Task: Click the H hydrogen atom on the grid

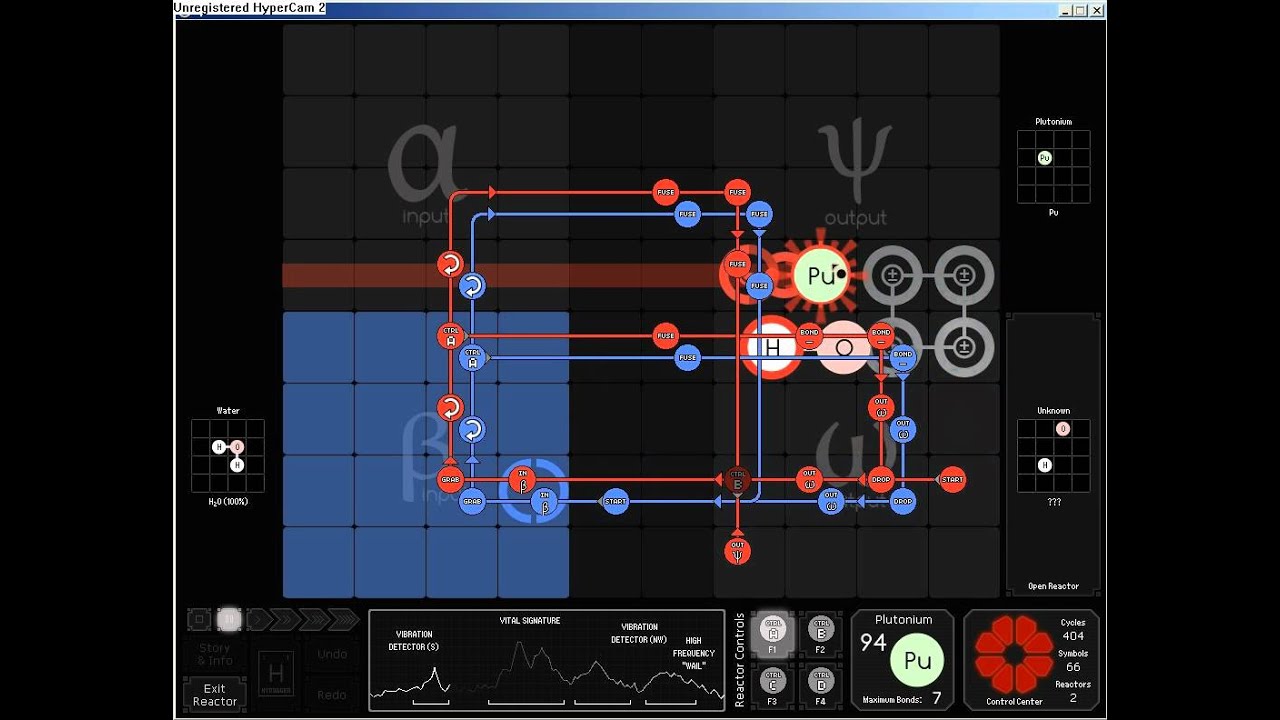Action: (x=772, y=348)
